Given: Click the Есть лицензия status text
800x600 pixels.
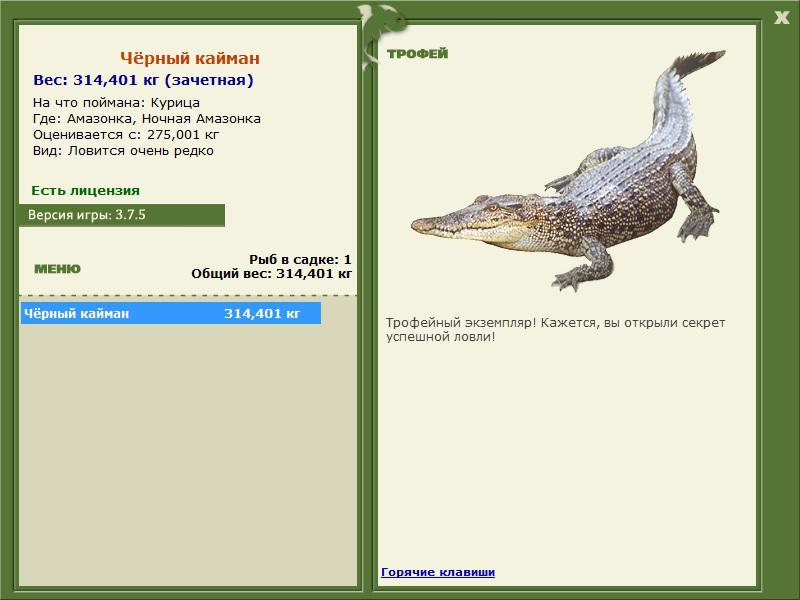Looking at the screenshot, I should 85,190.
